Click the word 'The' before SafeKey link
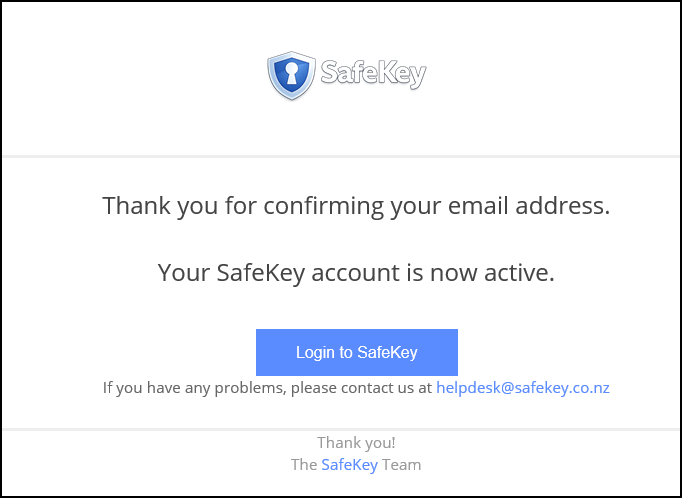The height and width of the screenshot is (498, 682). point(303,464)
